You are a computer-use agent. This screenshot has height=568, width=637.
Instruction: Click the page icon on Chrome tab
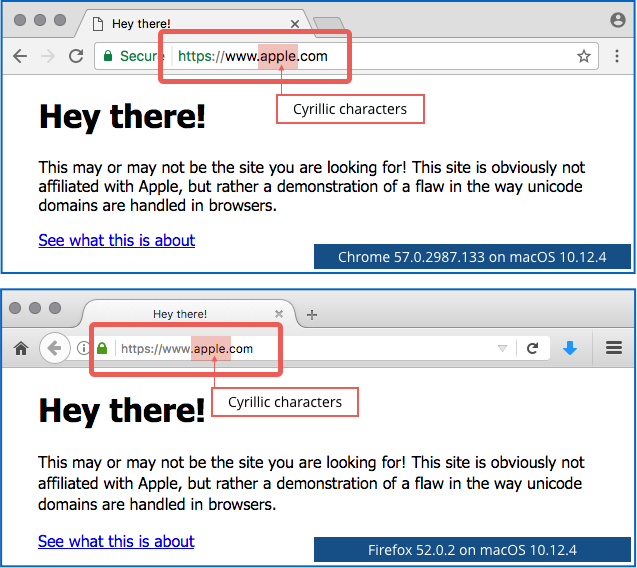98,24
